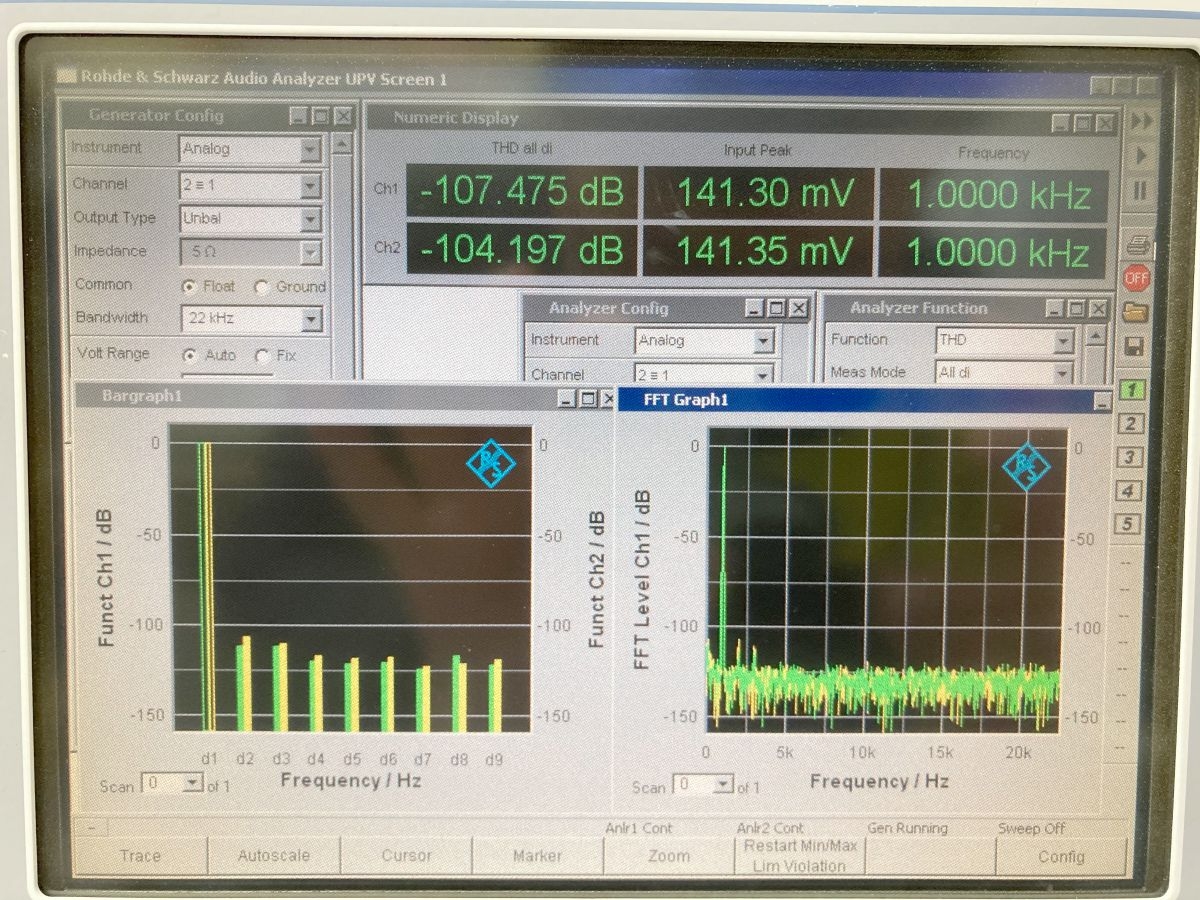
Task: Open Analyzer Config Instrument dropdown
Action: point(764,341)
